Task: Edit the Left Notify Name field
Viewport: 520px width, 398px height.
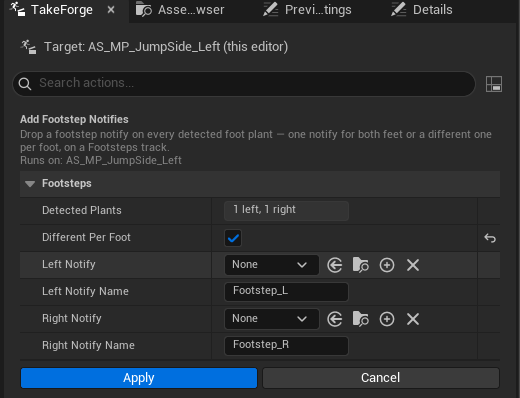Action: 286,292
